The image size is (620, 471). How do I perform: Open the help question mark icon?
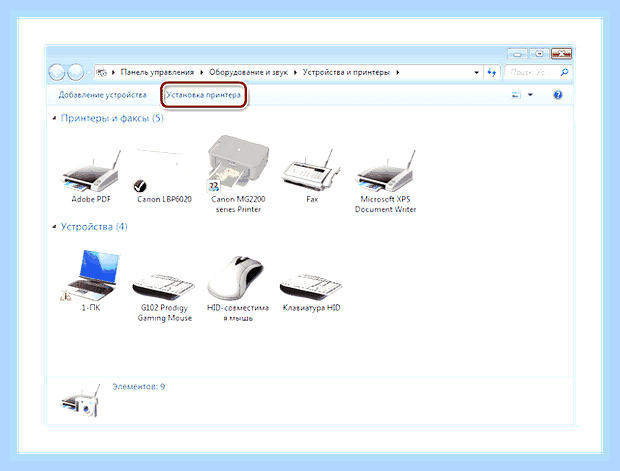558,95
